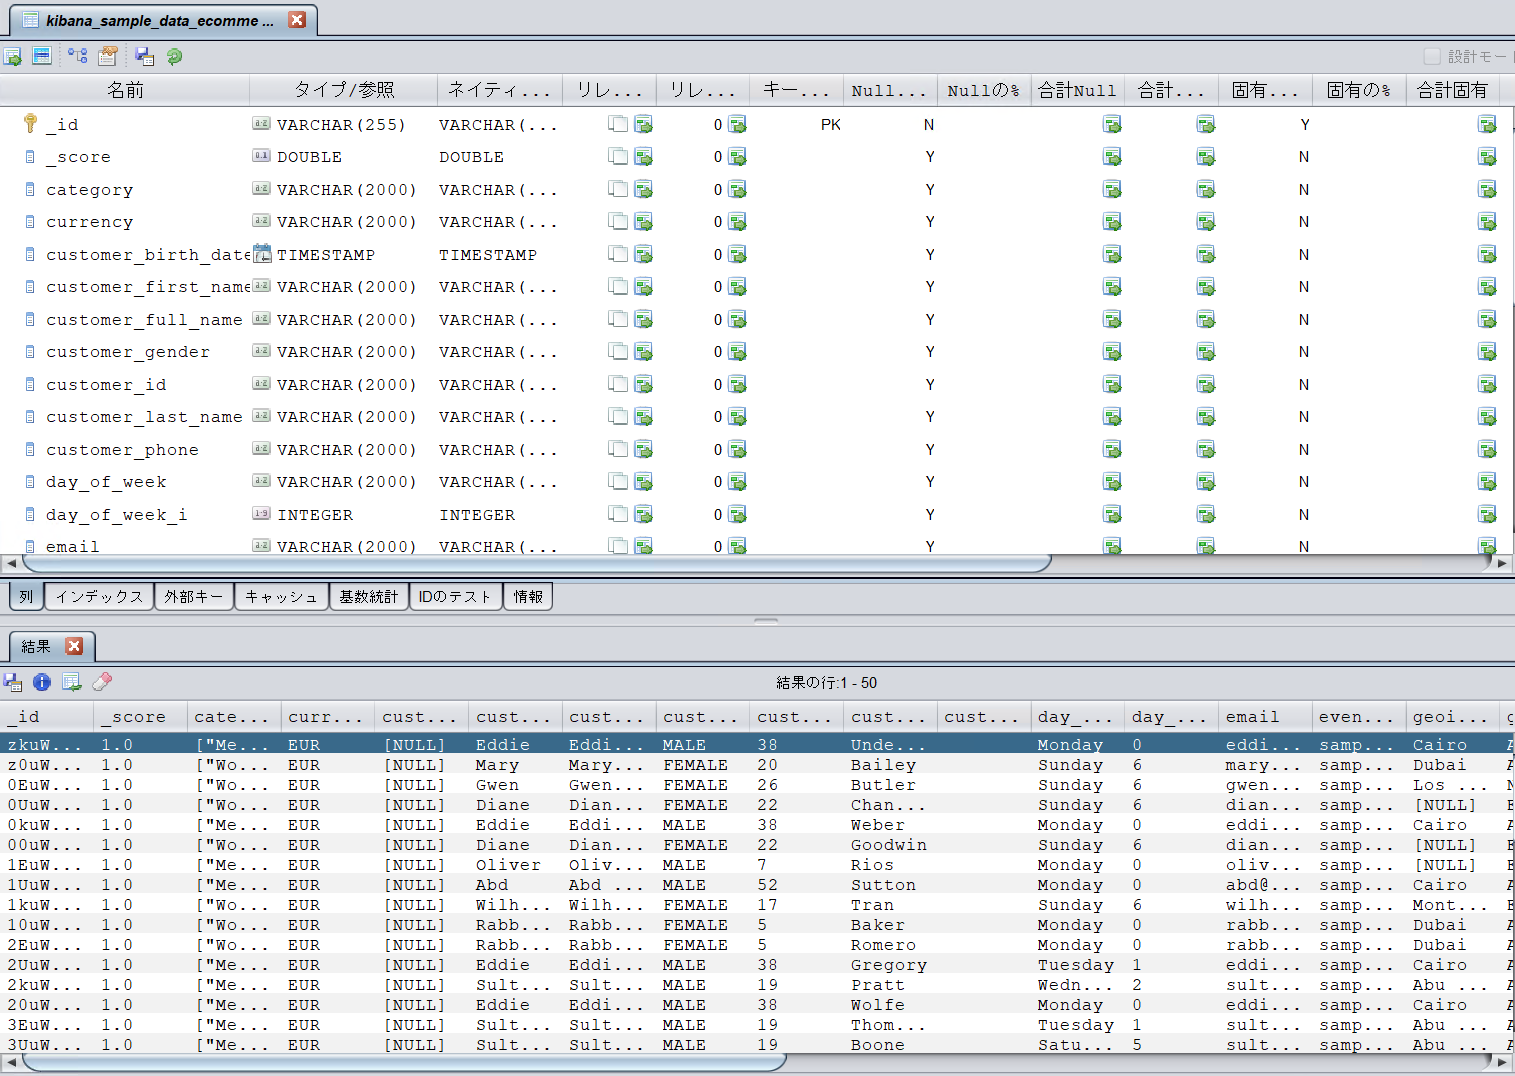Switch to the 列 tab
1515x1076 pixels.
point(26,597)
